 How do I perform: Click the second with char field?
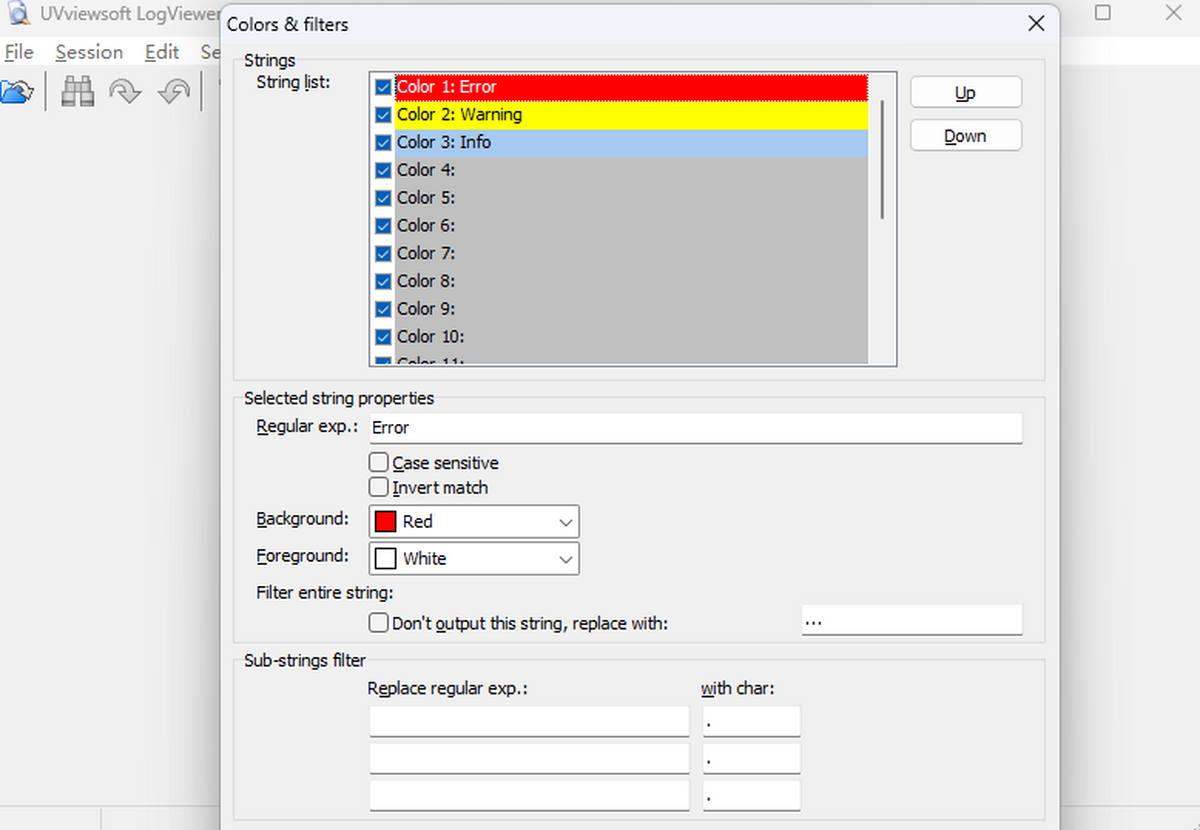(x=752, y=758)
